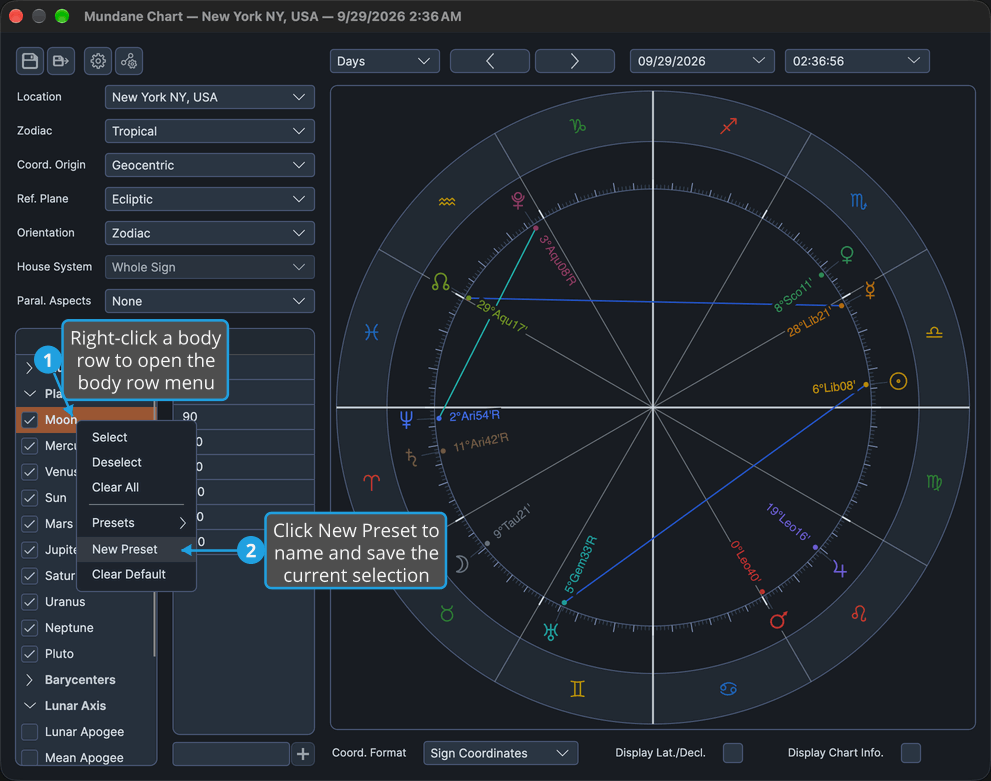This screenshot has width=991, height=781.
Task: Click the Pisces sign symbol
Action: pyautogui.click(x=372, y=332)
